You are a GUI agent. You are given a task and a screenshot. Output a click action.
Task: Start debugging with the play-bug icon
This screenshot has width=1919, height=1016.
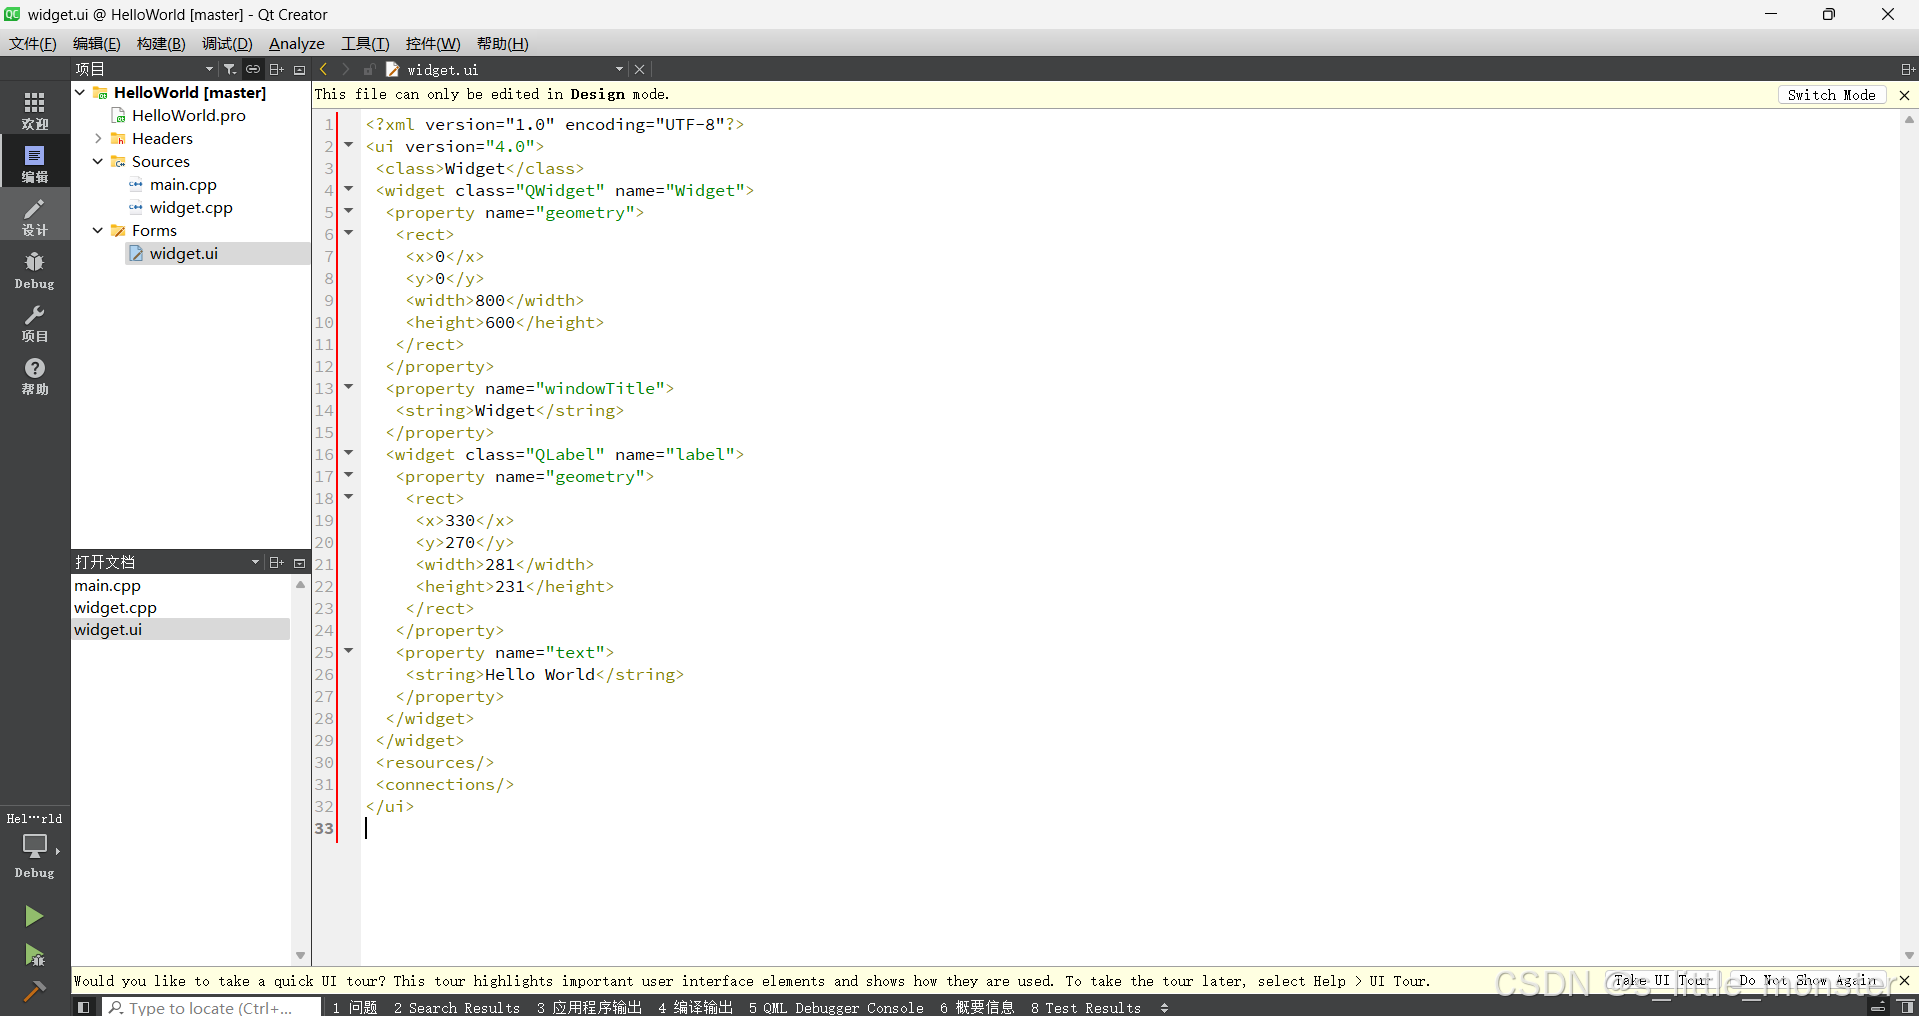34,955
